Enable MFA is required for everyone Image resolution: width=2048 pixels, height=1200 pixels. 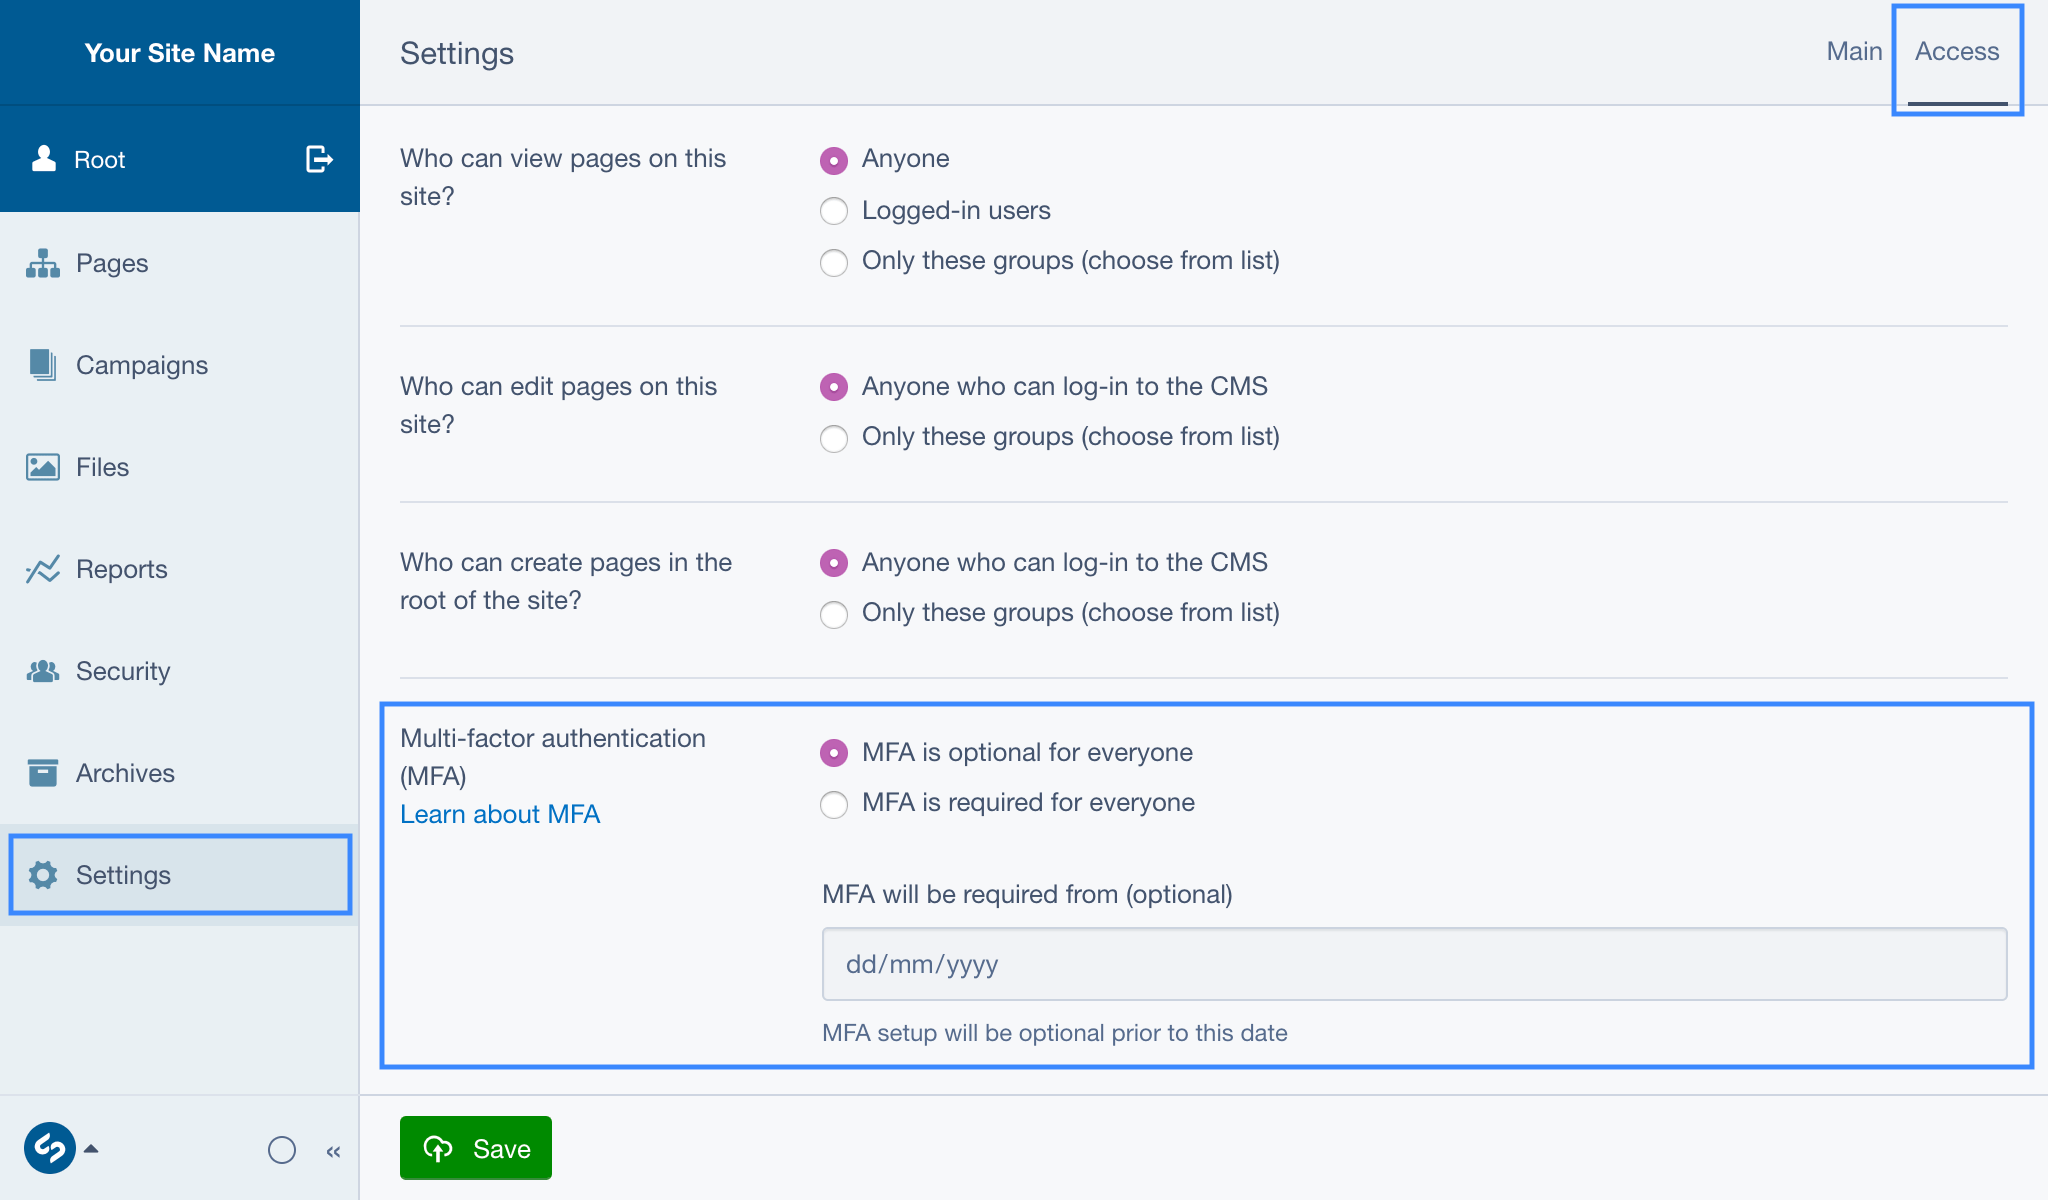click(x=833, y=805)
